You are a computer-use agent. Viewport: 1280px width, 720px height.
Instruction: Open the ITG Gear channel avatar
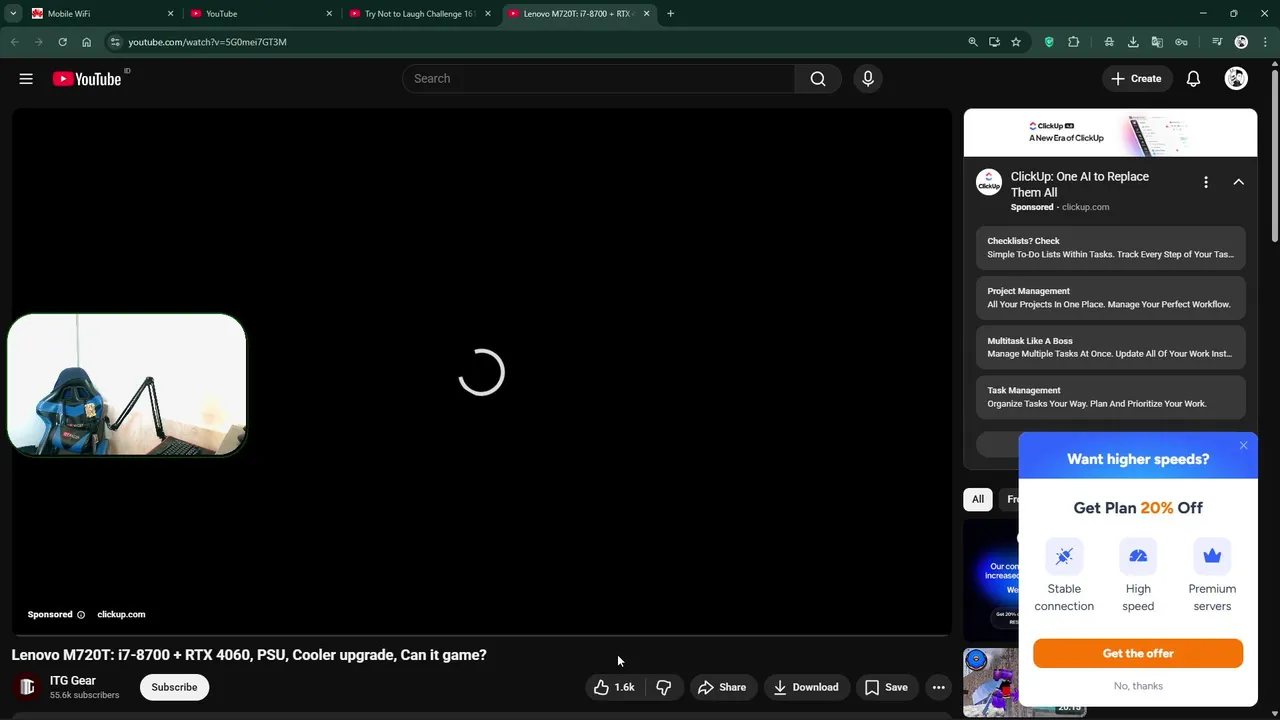[27, 687]
